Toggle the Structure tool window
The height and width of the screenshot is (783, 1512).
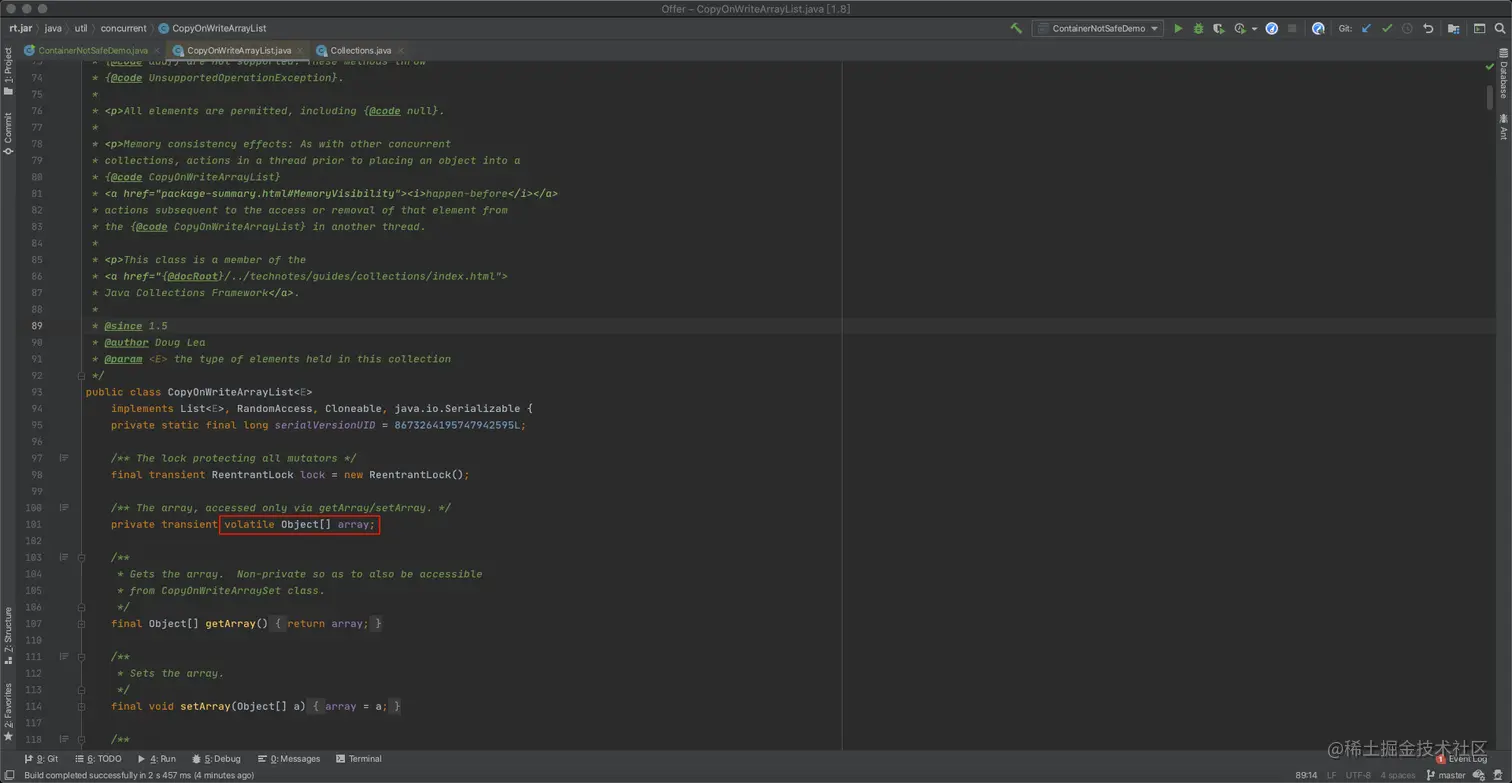point(8,636)
